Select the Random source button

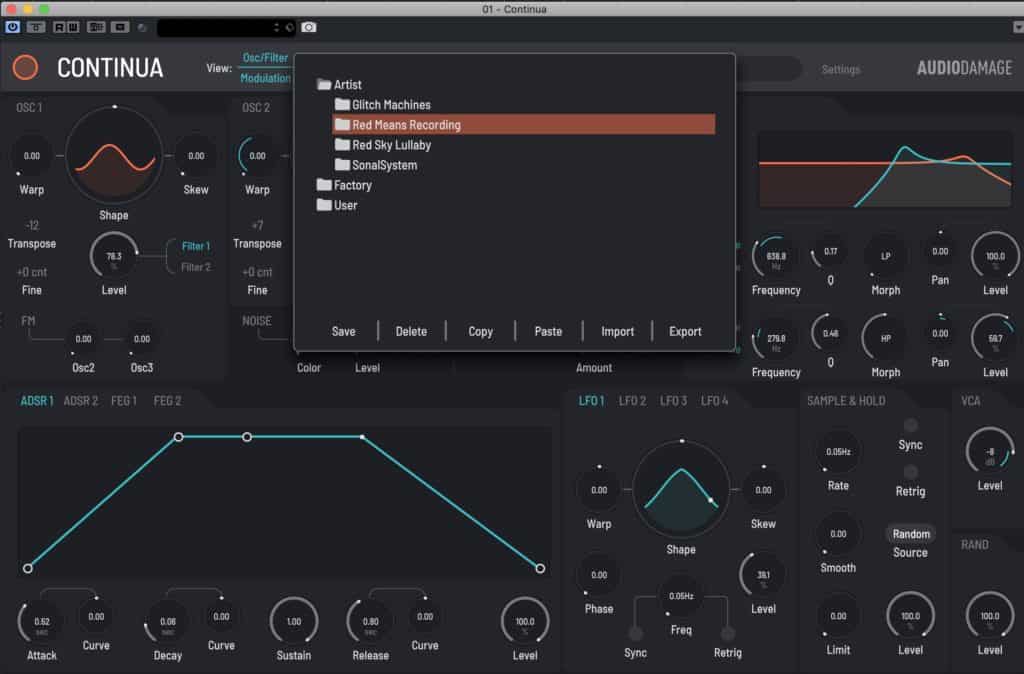(x=911, y=534)
